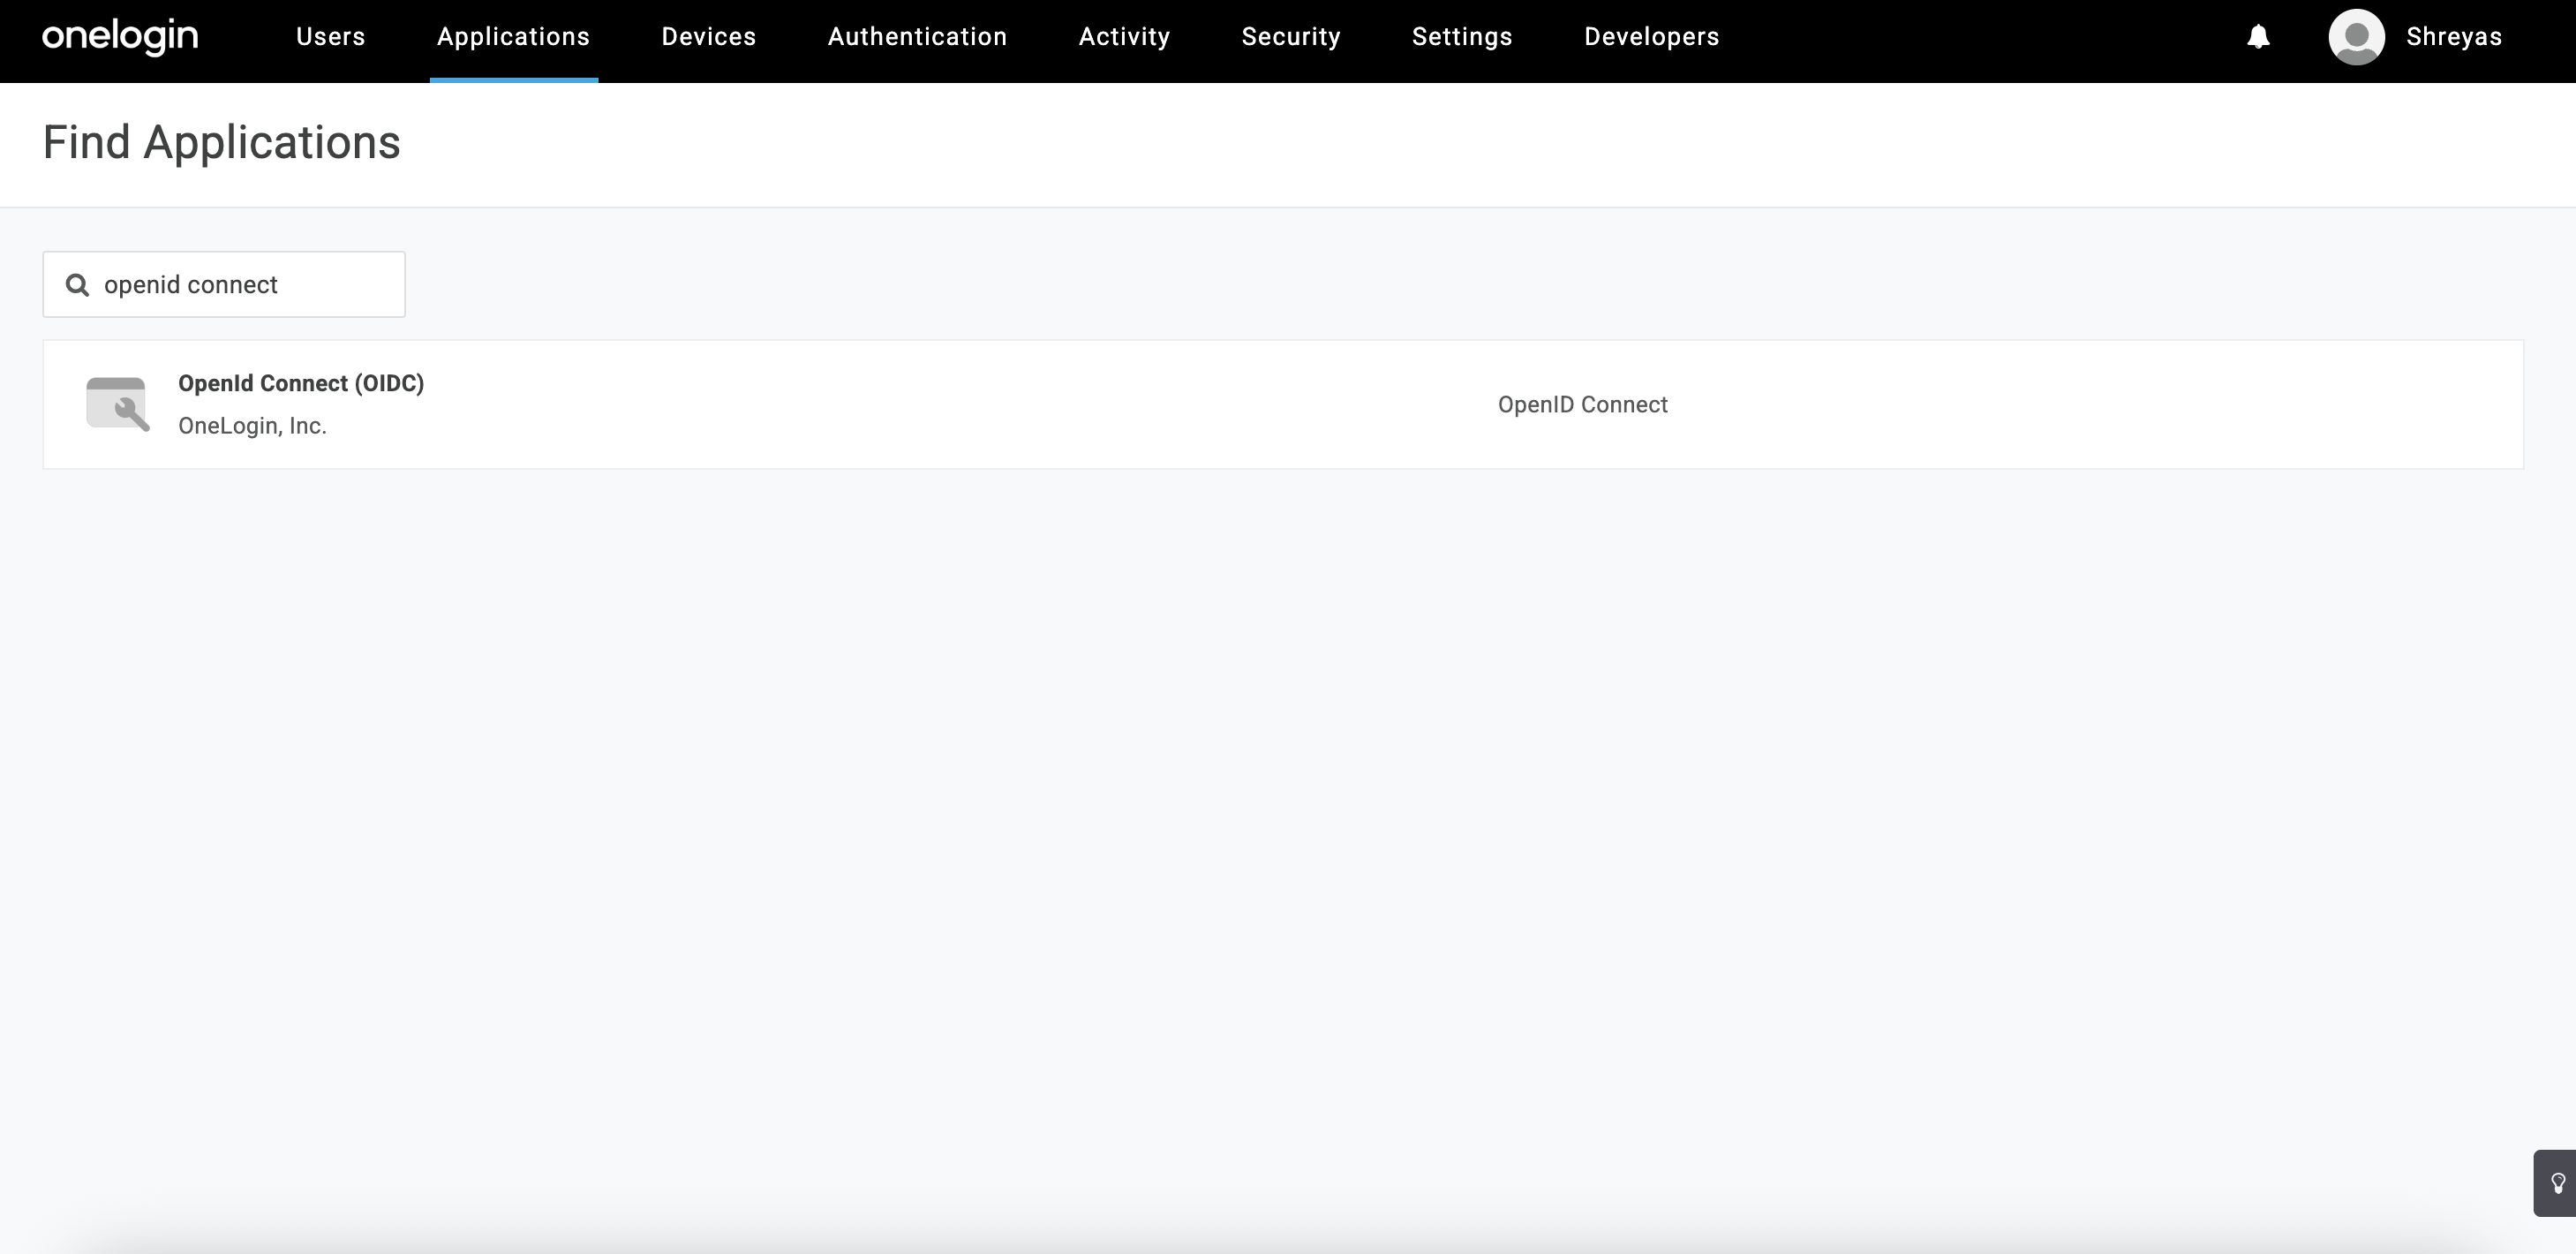Click the OneLogin, Inc. vendor text

[252, 426]
